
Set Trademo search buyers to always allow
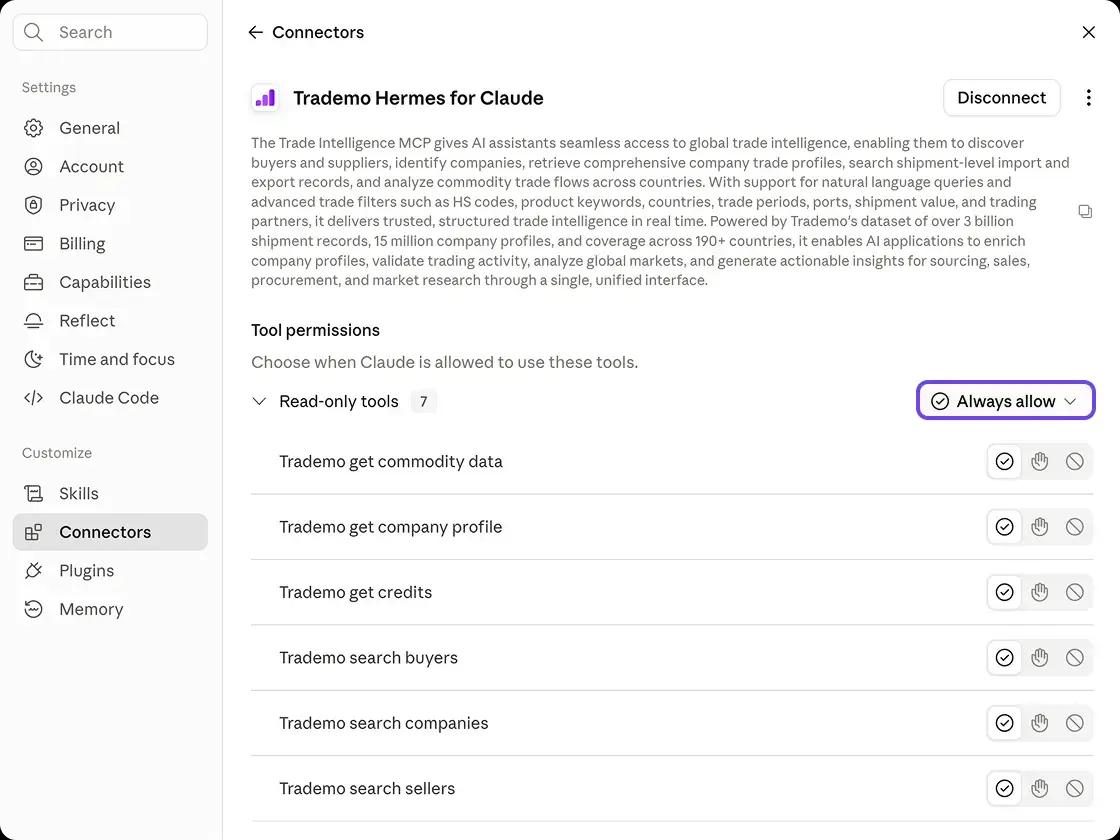1004,658
